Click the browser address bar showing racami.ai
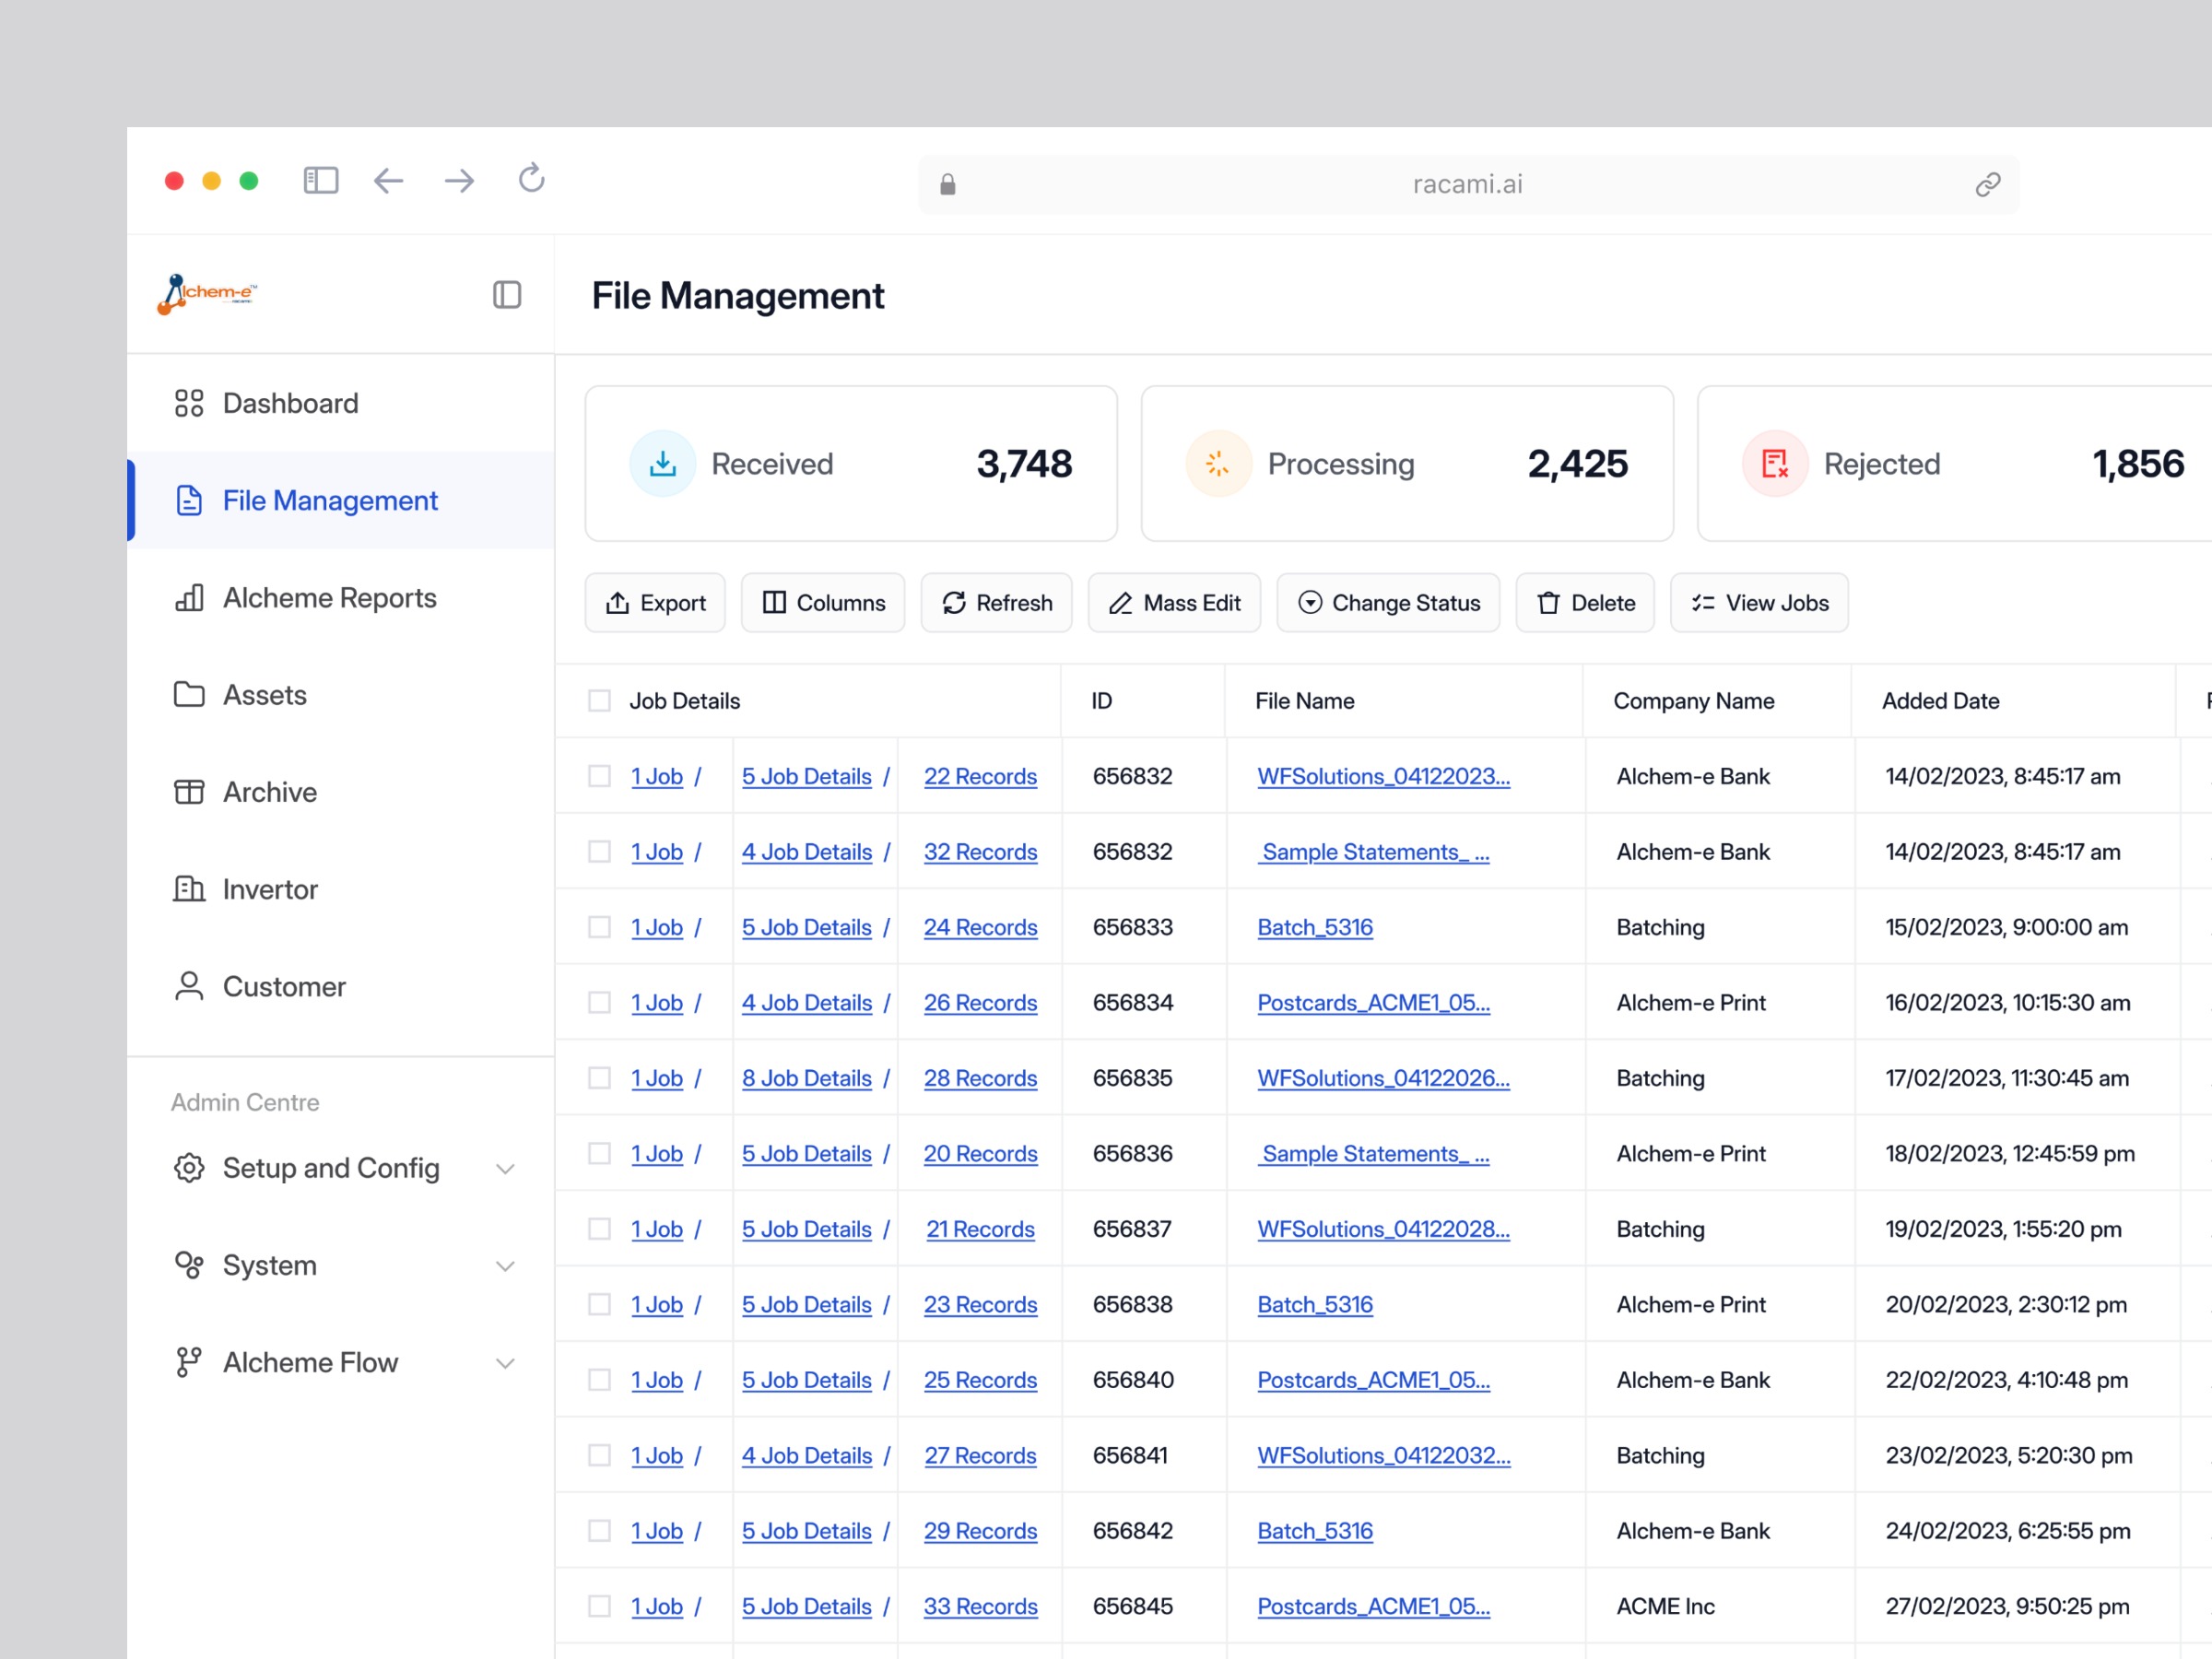This screenshot has width=2212, height=1659. point(1467,184)
